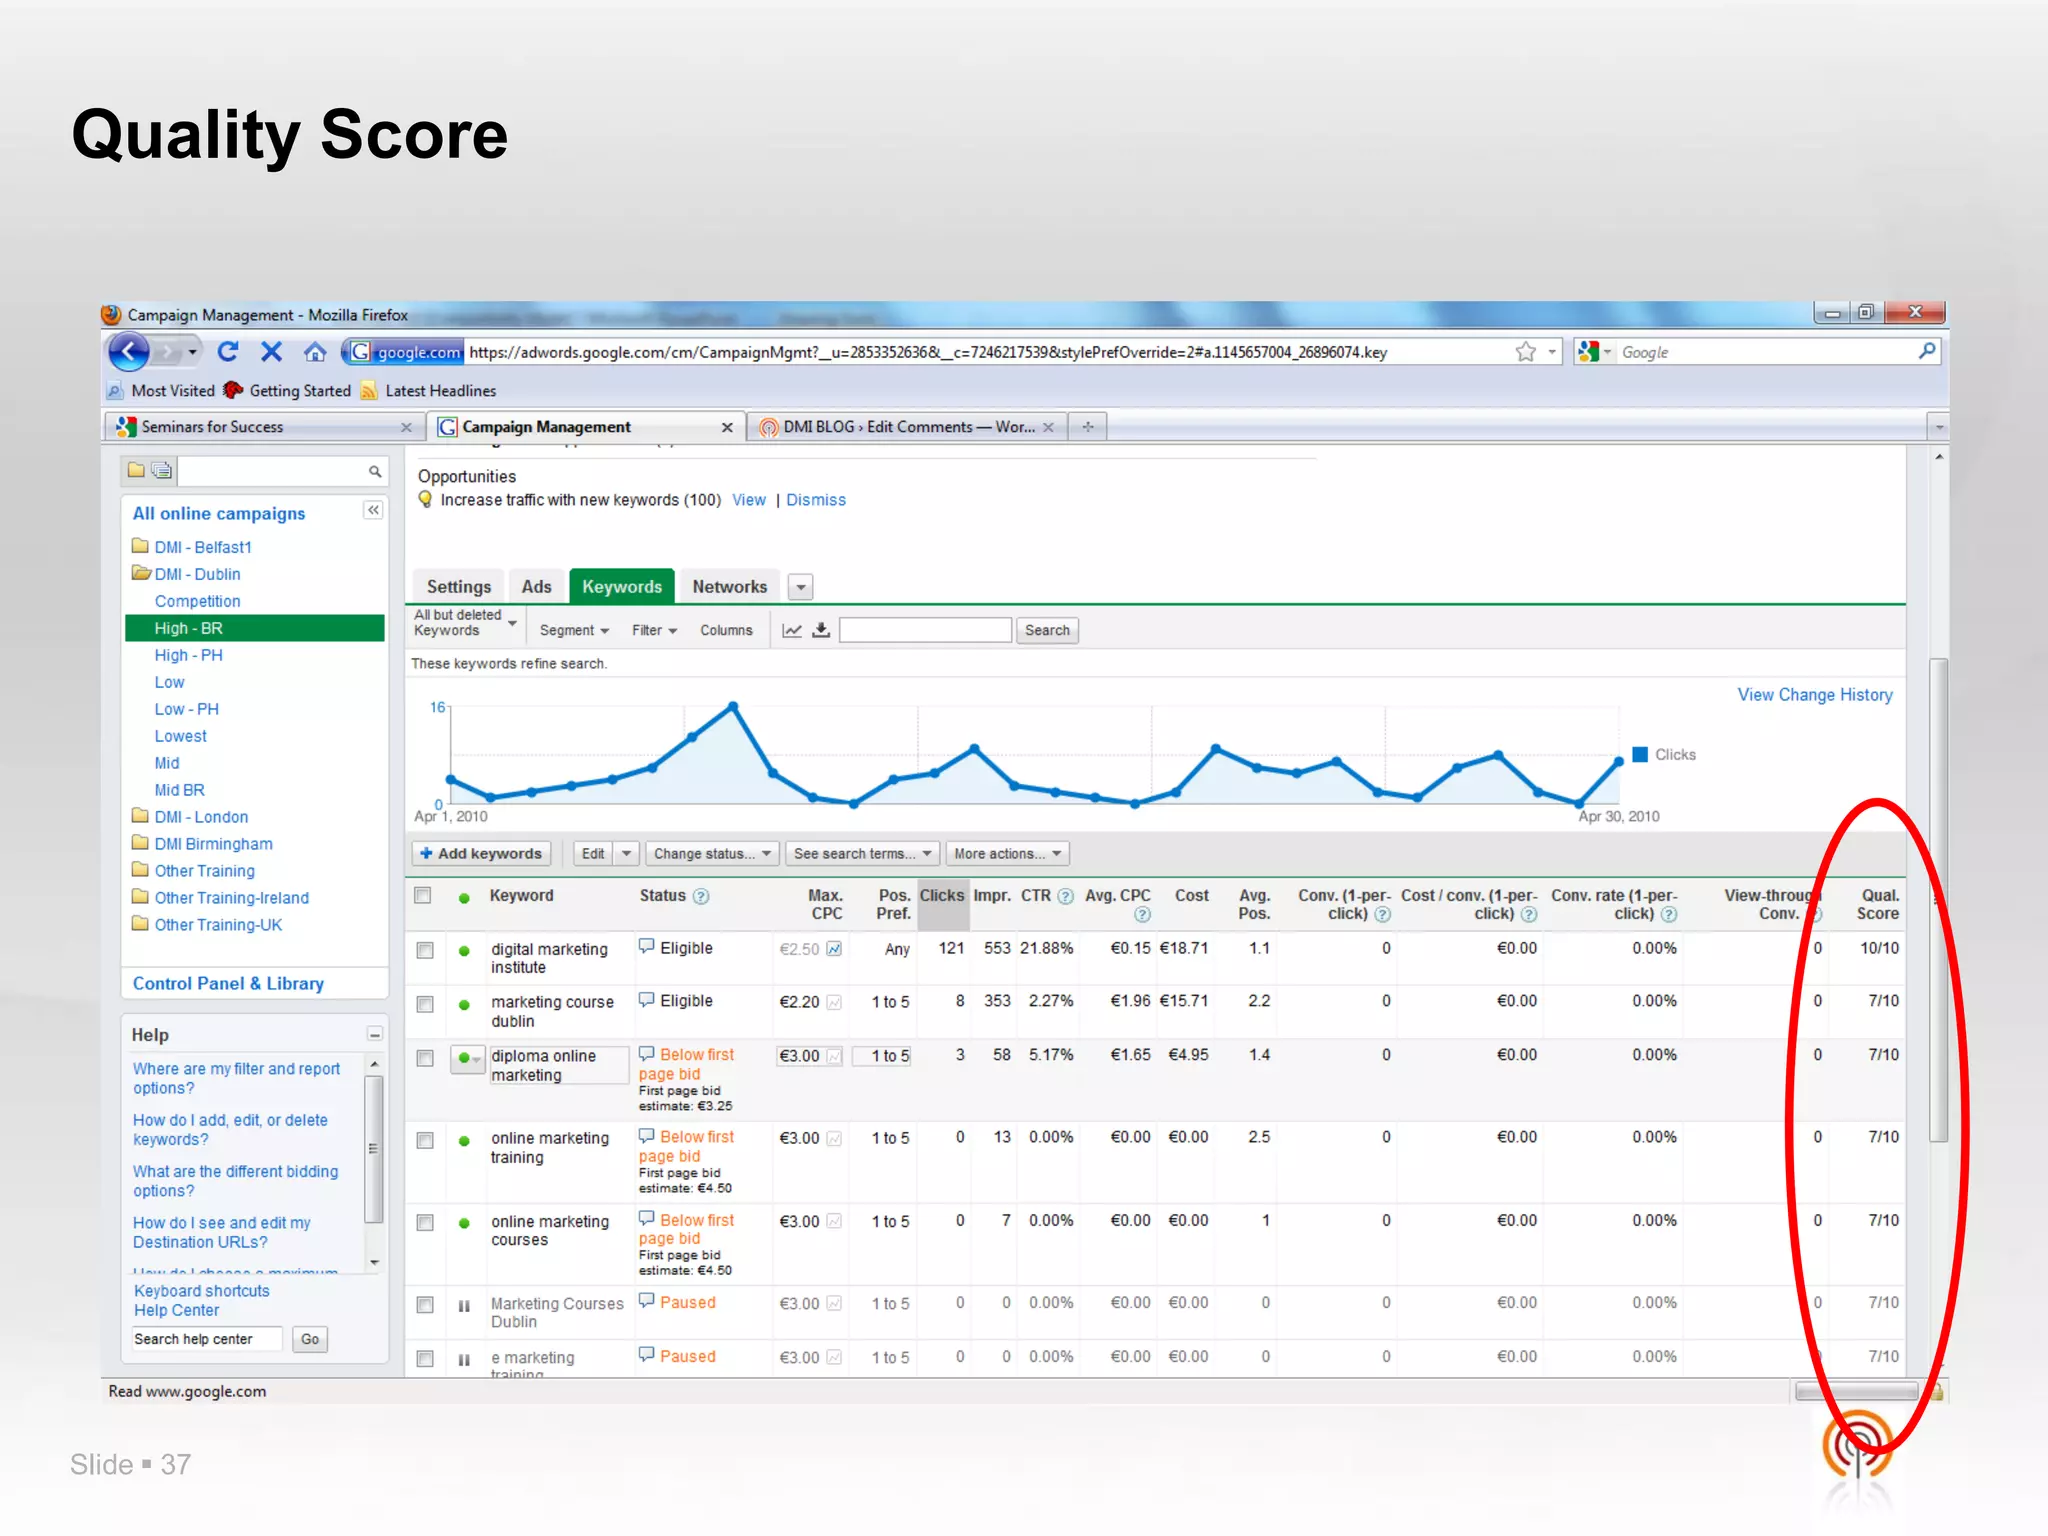Click the sidebar search magnifier icon

375,471
